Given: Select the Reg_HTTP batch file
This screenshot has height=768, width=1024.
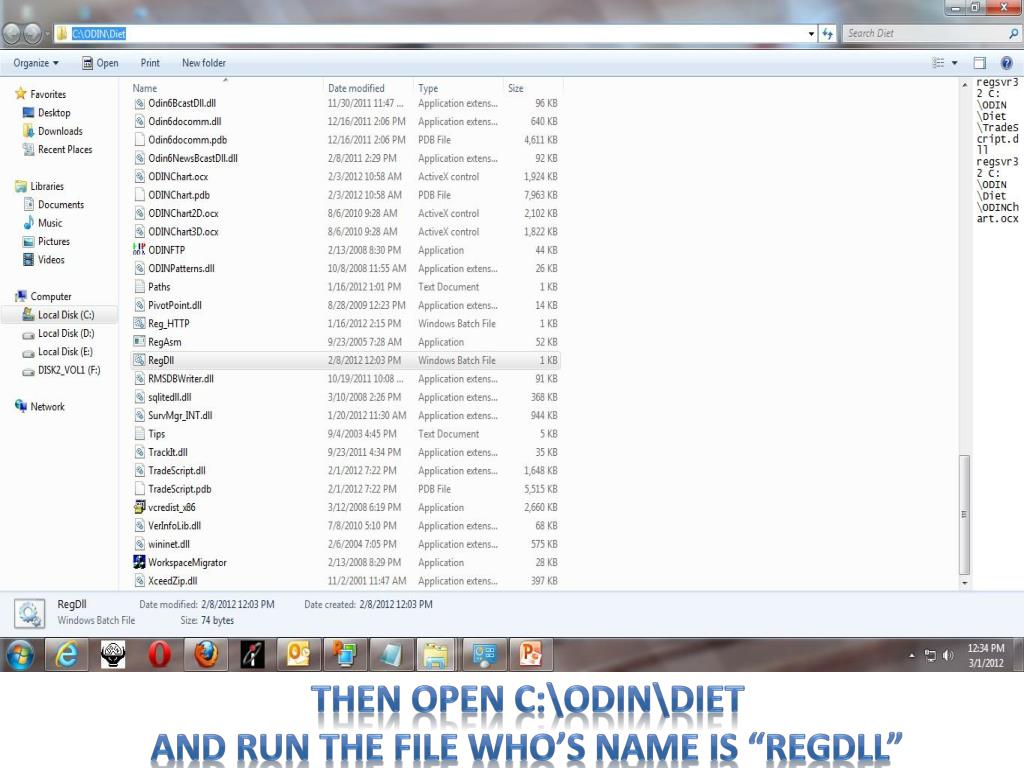Looking at the screenshot, I should point(345,323).
